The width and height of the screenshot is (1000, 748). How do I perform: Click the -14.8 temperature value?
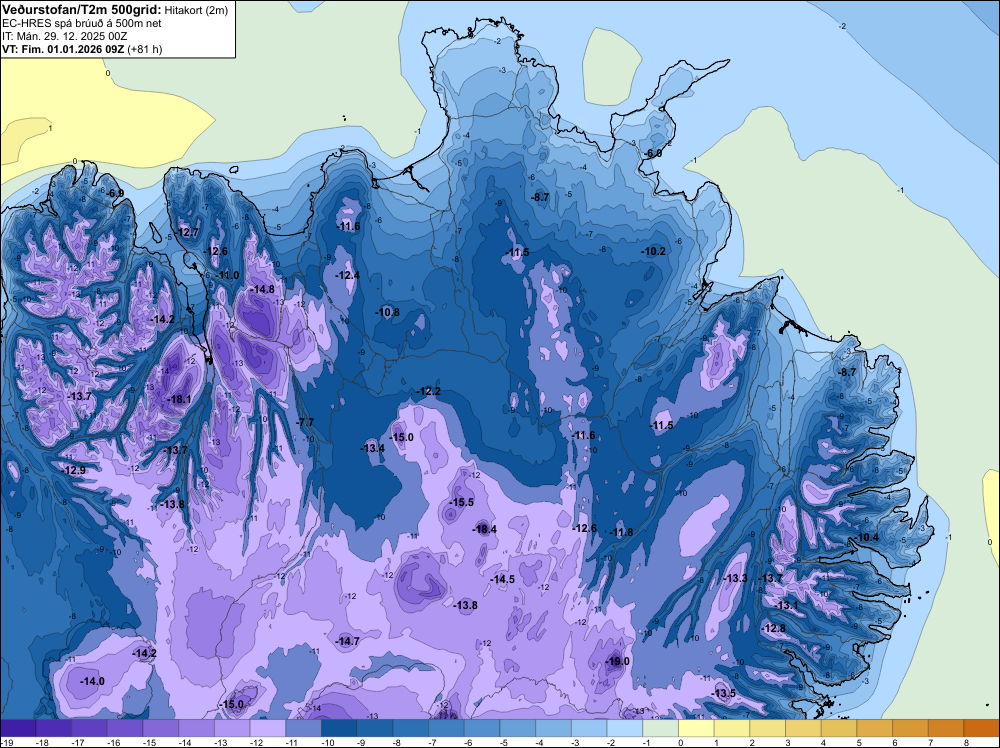(x=263, y=289)
